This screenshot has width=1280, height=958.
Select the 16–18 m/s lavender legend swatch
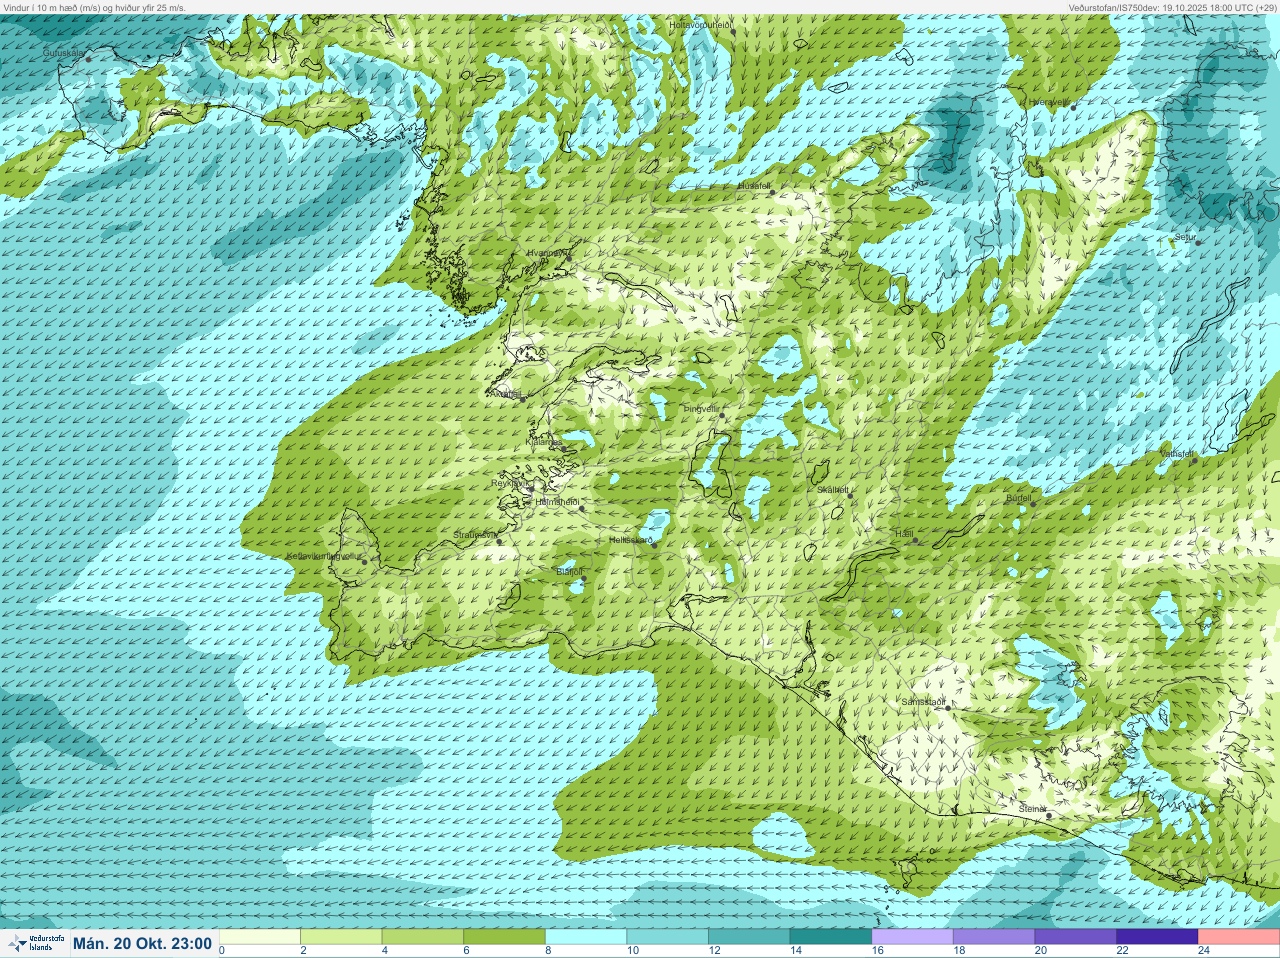913,937
